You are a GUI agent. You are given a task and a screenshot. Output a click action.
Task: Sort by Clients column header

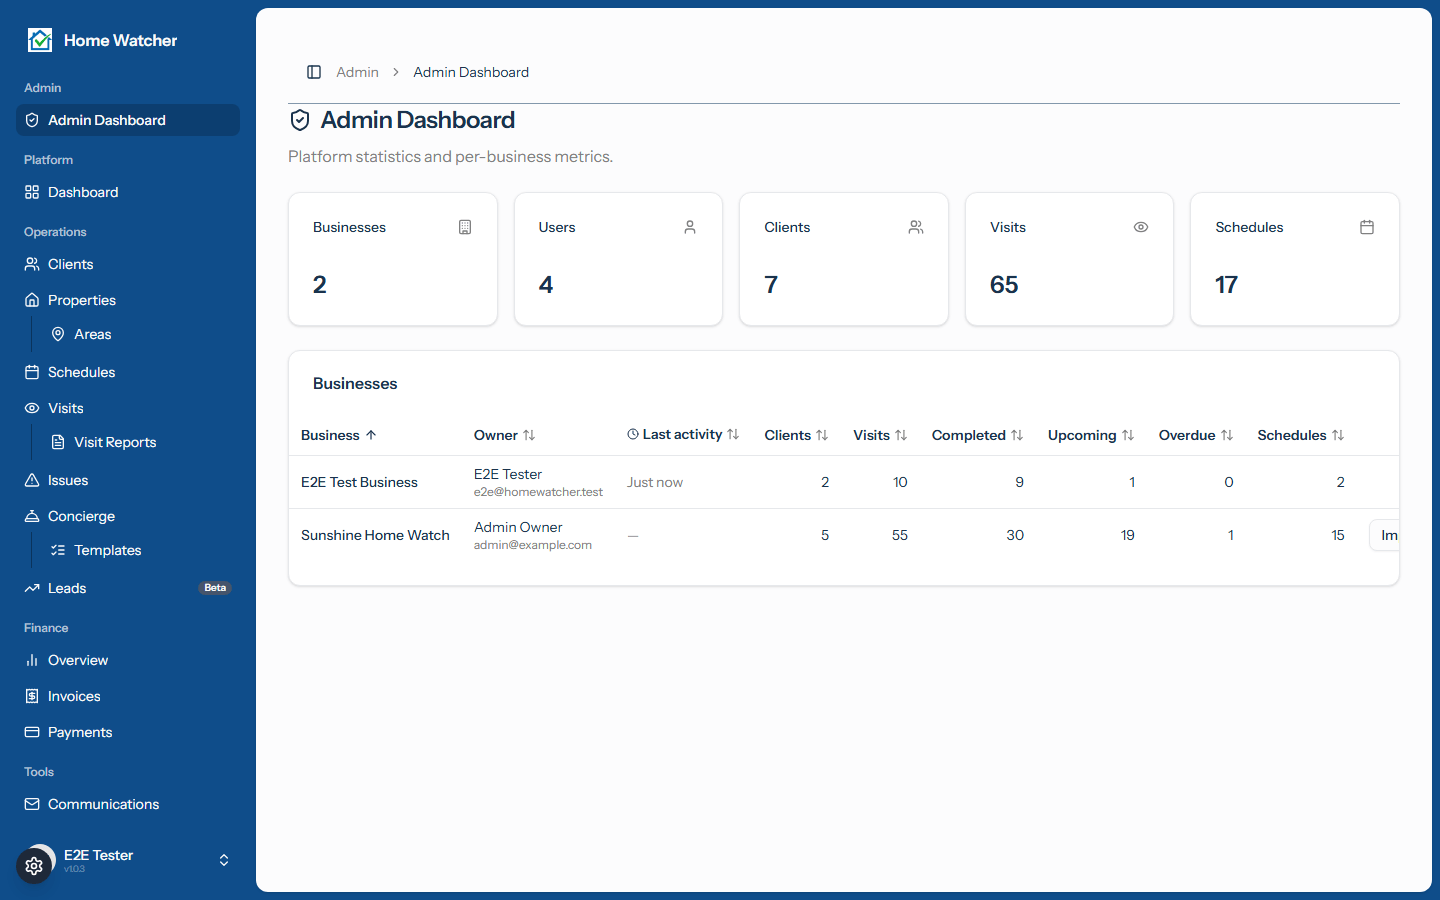797,435
